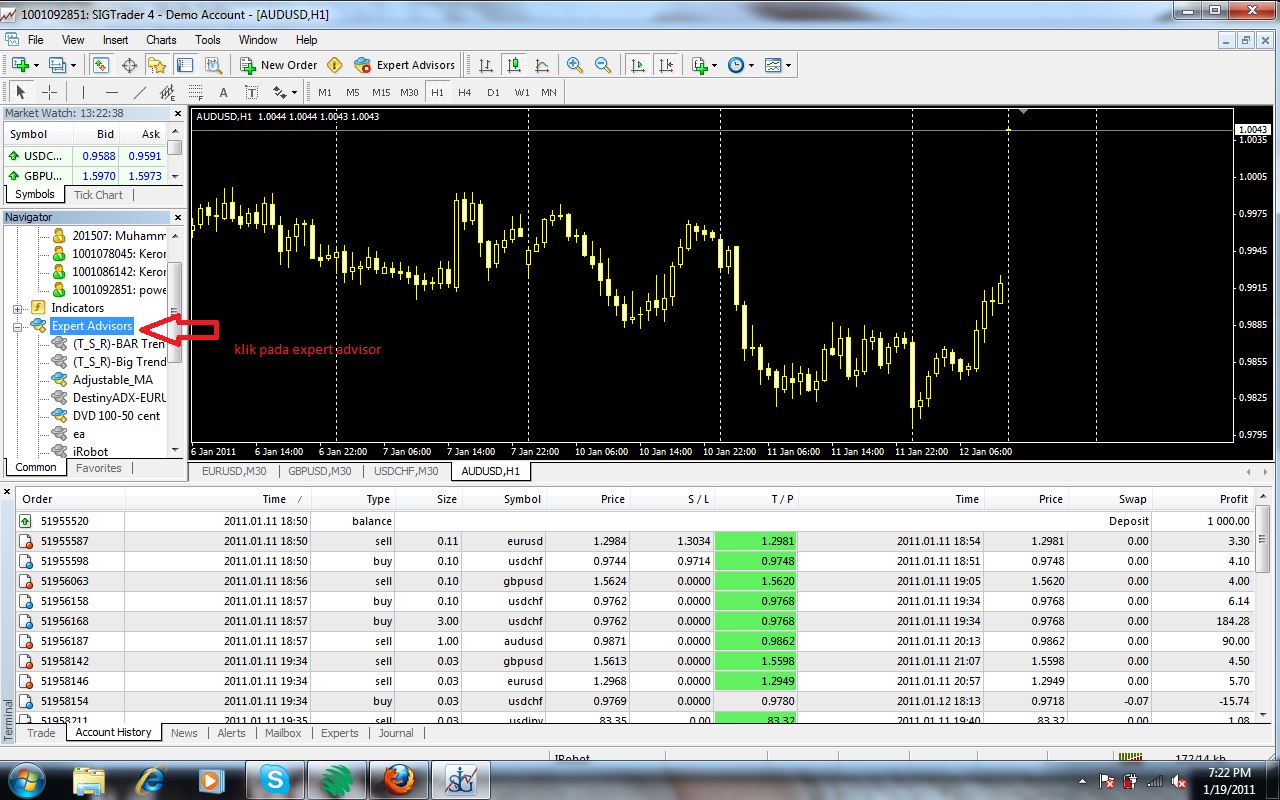Click the Periods clock icon

coord(735,65)
